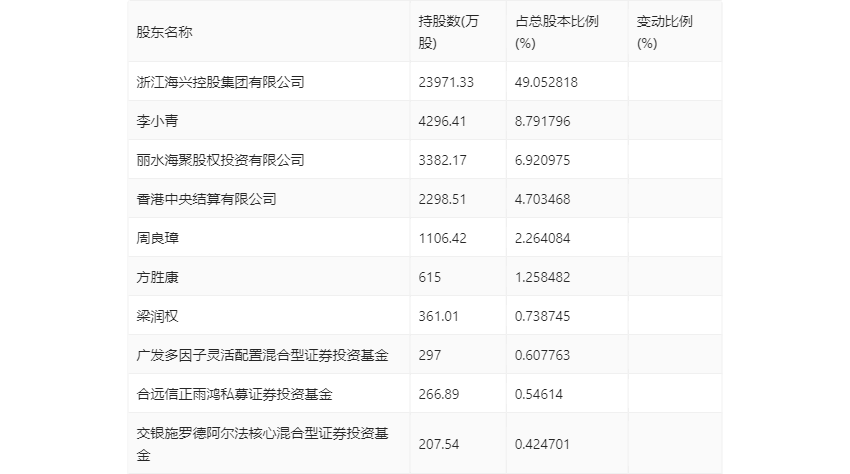Click the 持股数(万股) column header
Screen dimensions: 850x474
(448, 32)
